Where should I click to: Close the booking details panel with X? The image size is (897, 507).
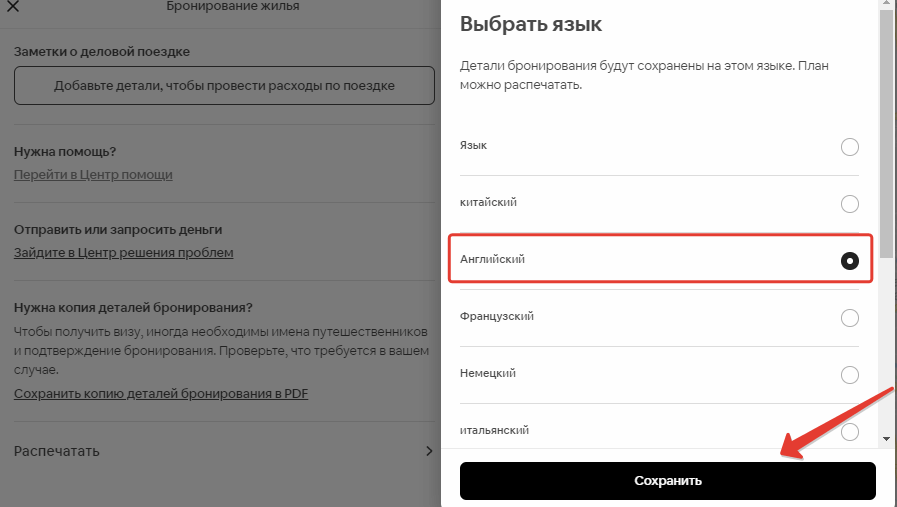13,8
